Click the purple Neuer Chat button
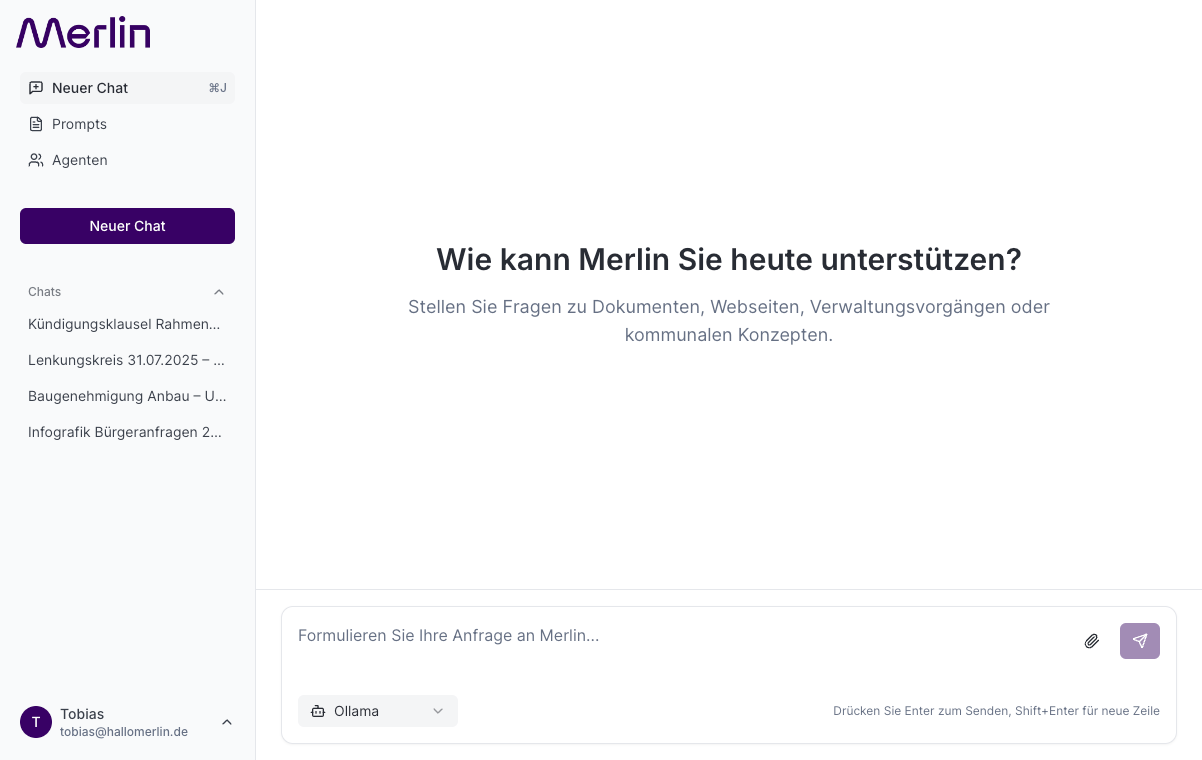The width and height of the screenshot is (1202, 760). pos(127,226)
